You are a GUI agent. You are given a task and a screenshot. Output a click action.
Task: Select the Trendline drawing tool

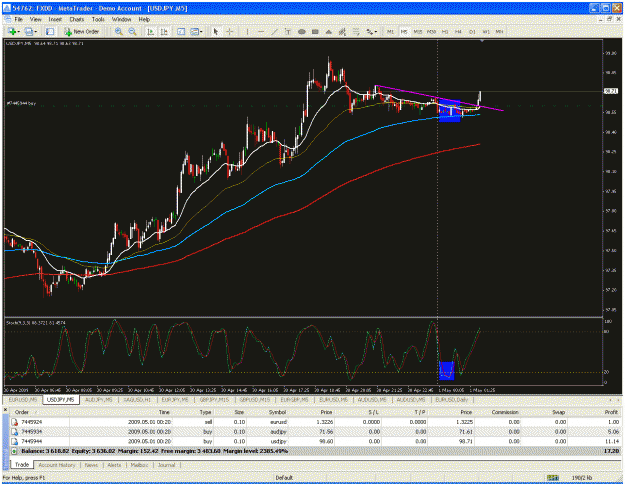pyautogui.click(x=274, y=31)
